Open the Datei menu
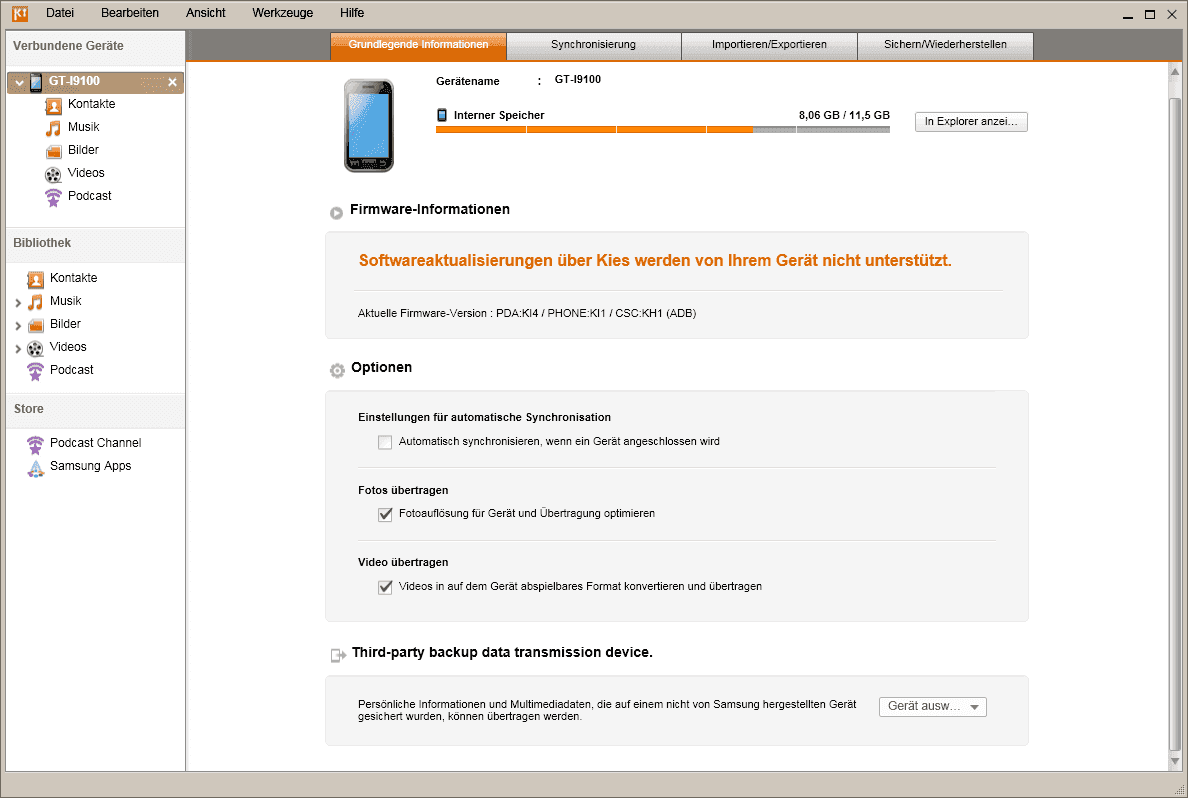The image size is (1188, 798). tap(60, 13)
